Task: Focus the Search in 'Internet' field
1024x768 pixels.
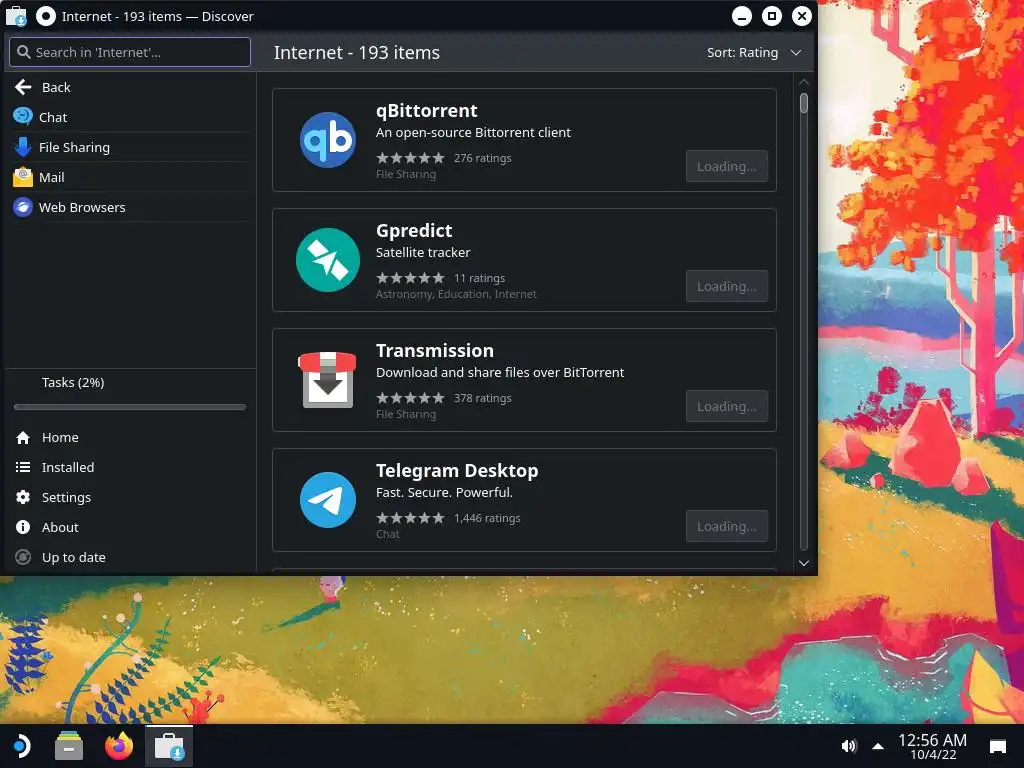Action: click(x=130, y=52)
